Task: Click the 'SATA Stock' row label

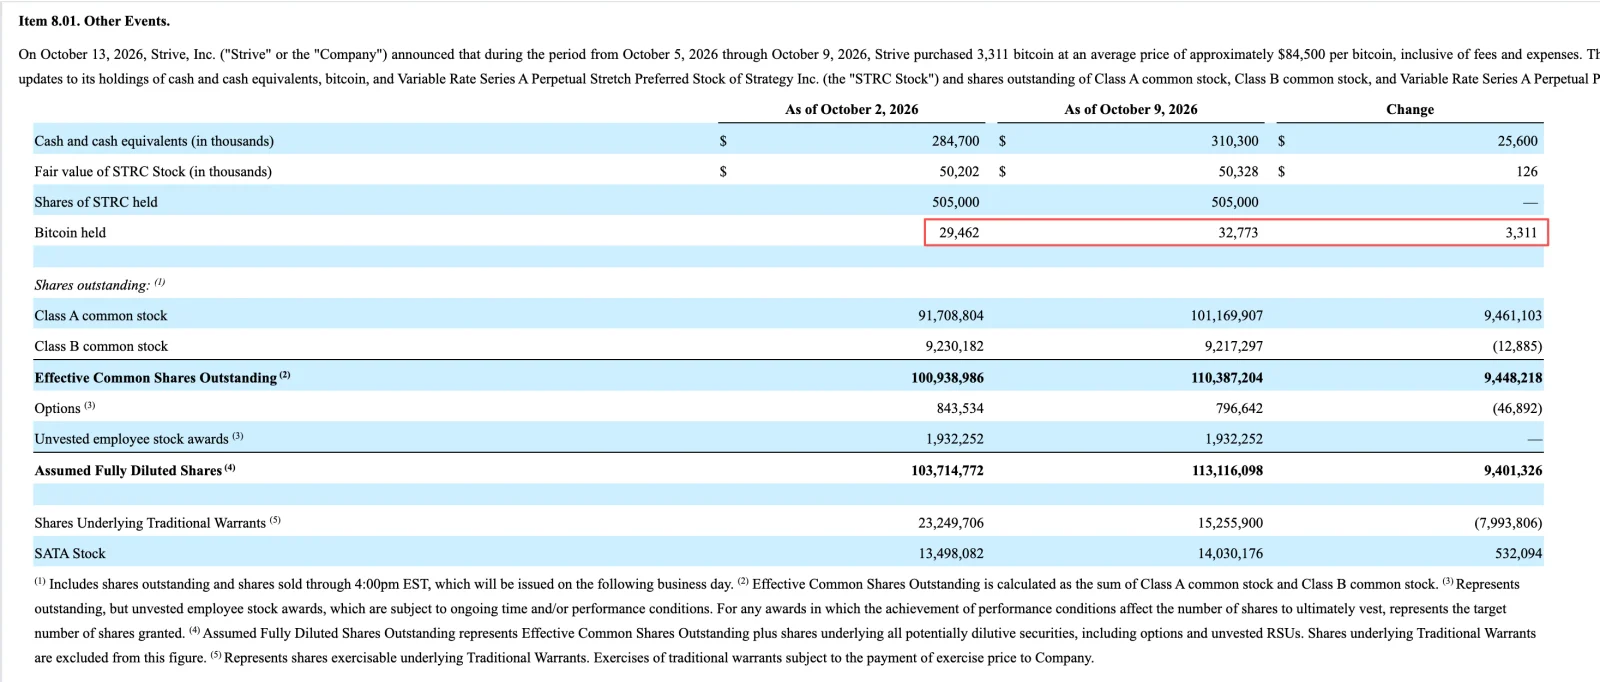Action: coord(70,553)
